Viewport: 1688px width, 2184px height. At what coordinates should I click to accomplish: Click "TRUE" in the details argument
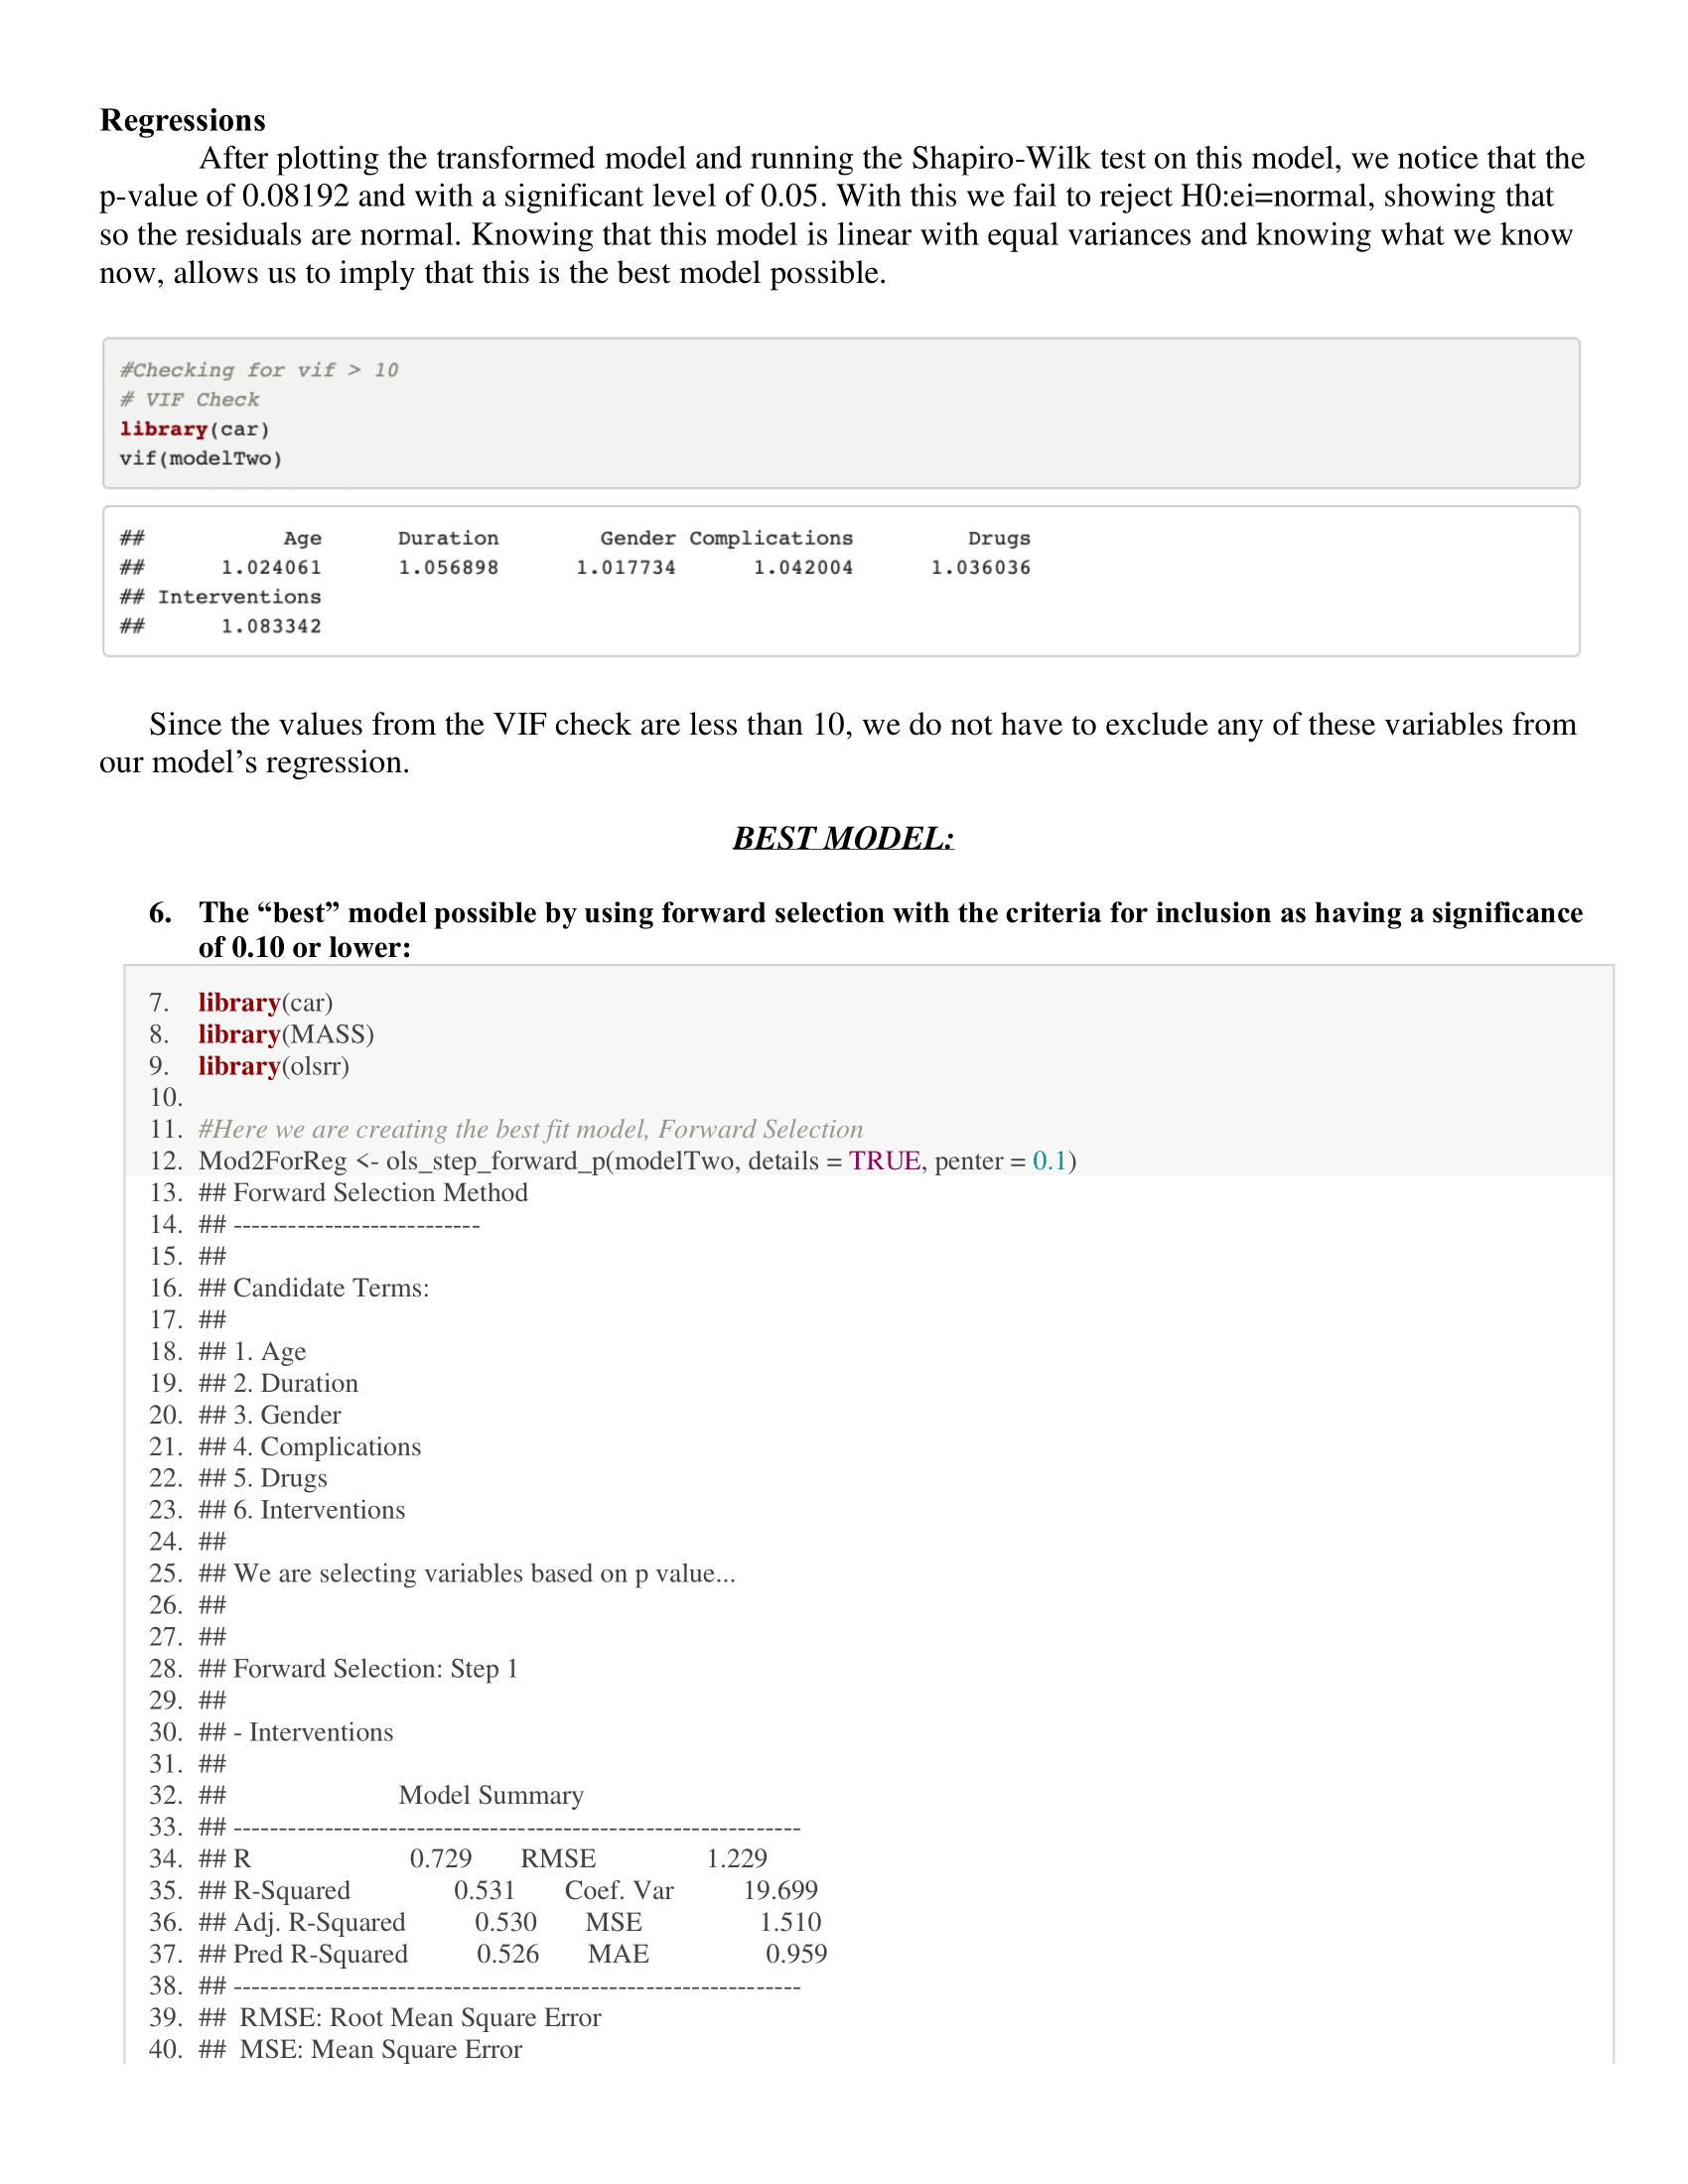click(x=885, y=1161)
